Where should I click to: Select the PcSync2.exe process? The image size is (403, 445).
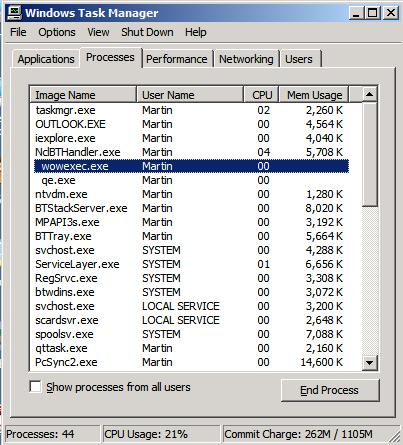(192, 362)
